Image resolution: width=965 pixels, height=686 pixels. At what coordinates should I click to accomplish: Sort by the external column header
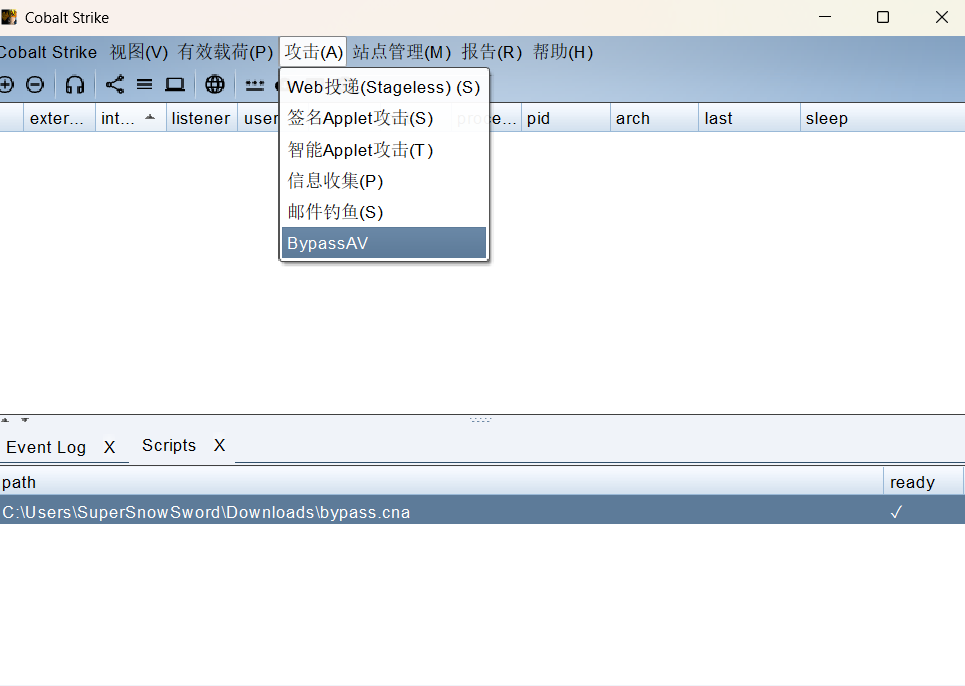click(59, 118)
